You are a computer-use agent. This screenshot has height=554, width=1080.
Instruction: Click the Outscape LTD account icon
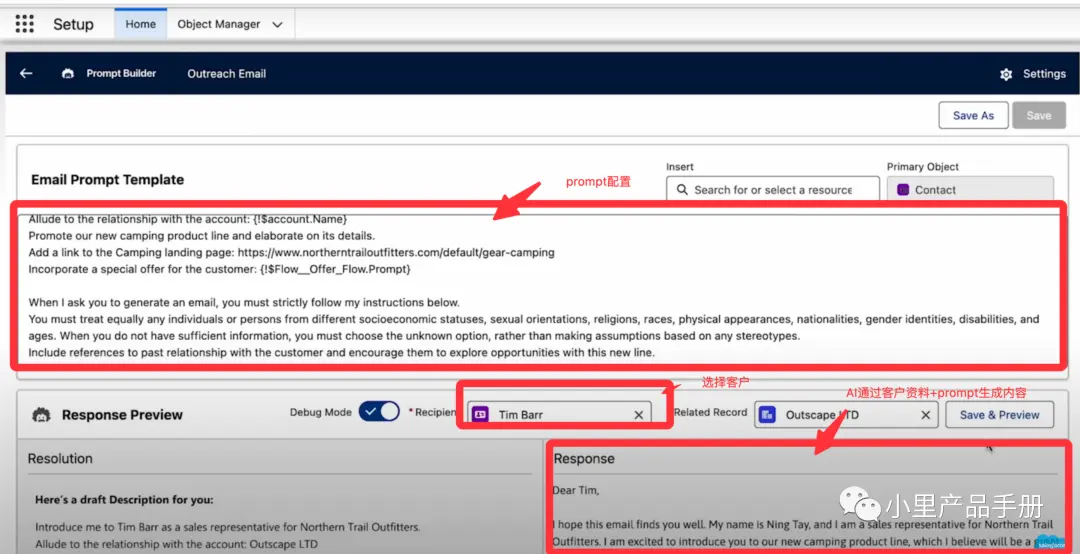tap(767, 415)
